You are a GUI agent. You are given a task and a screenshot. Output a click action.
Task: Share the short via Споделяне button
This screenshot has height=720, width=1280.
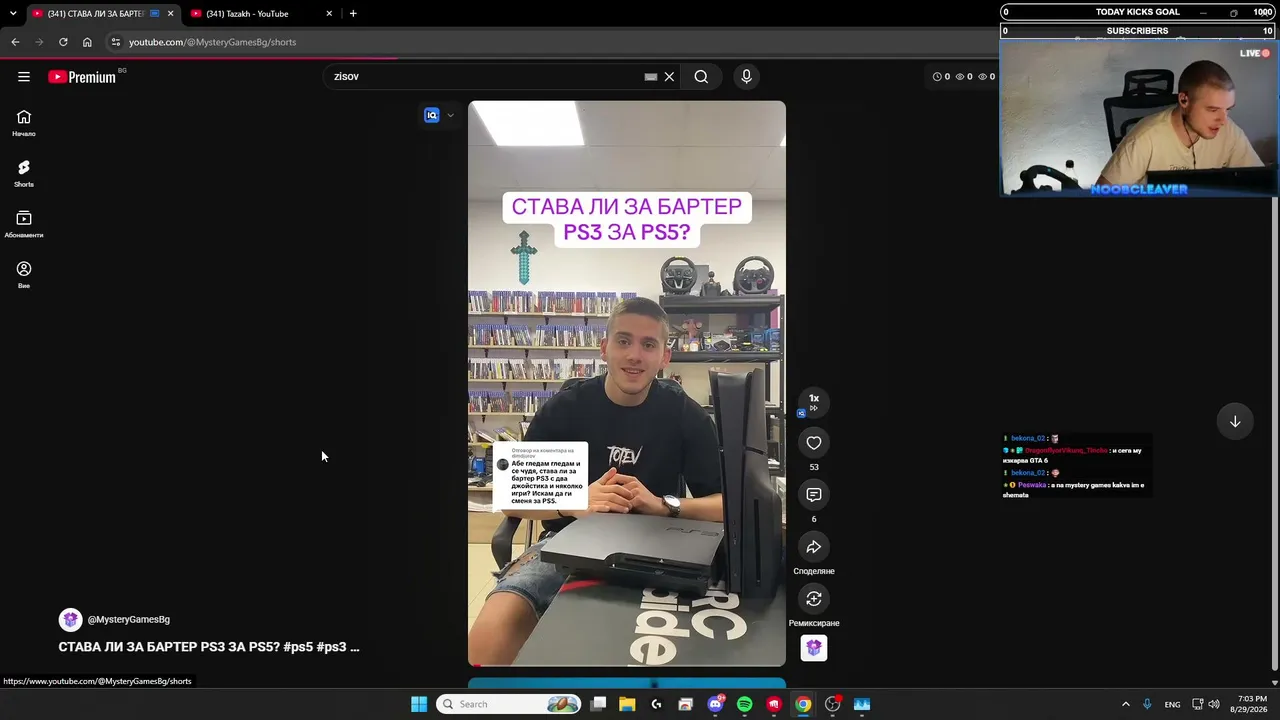(x=814, y=547)
